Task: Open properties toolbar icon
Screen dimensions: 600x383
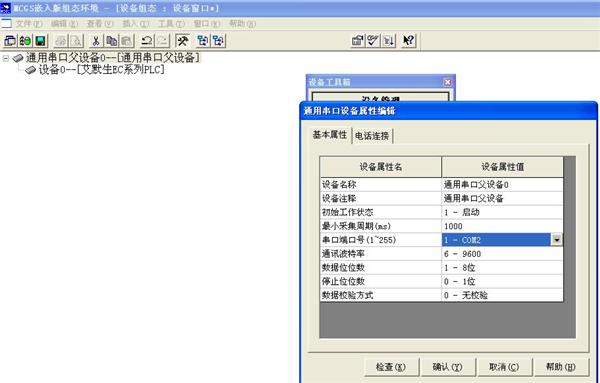Action: tap(358, 41)
